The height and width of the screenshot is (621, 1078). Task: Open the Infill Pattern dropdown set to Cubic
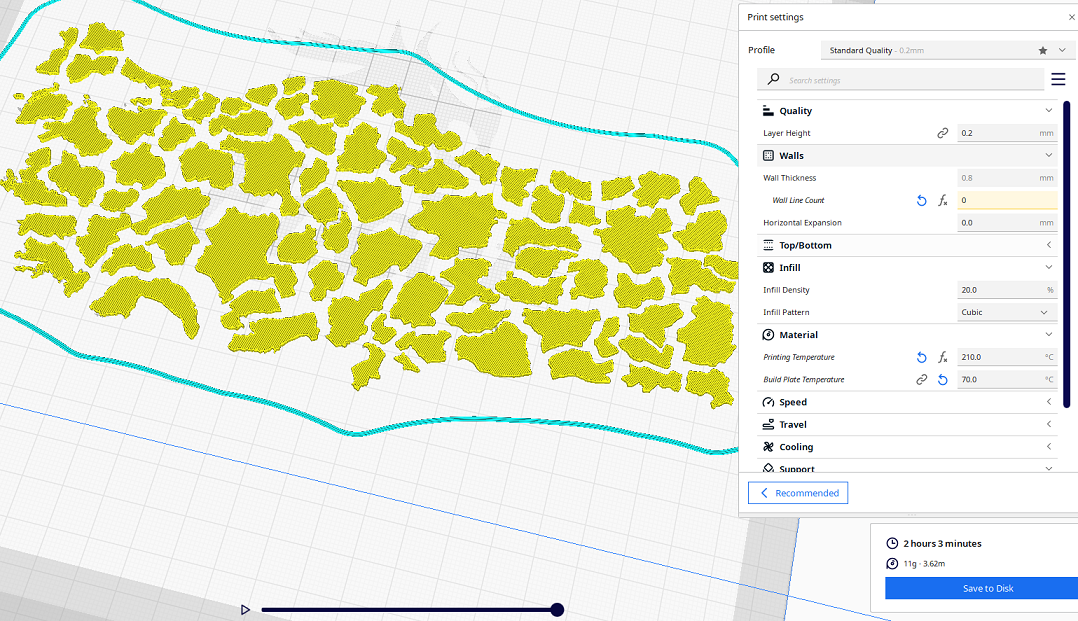click(x=1006, y=313)
